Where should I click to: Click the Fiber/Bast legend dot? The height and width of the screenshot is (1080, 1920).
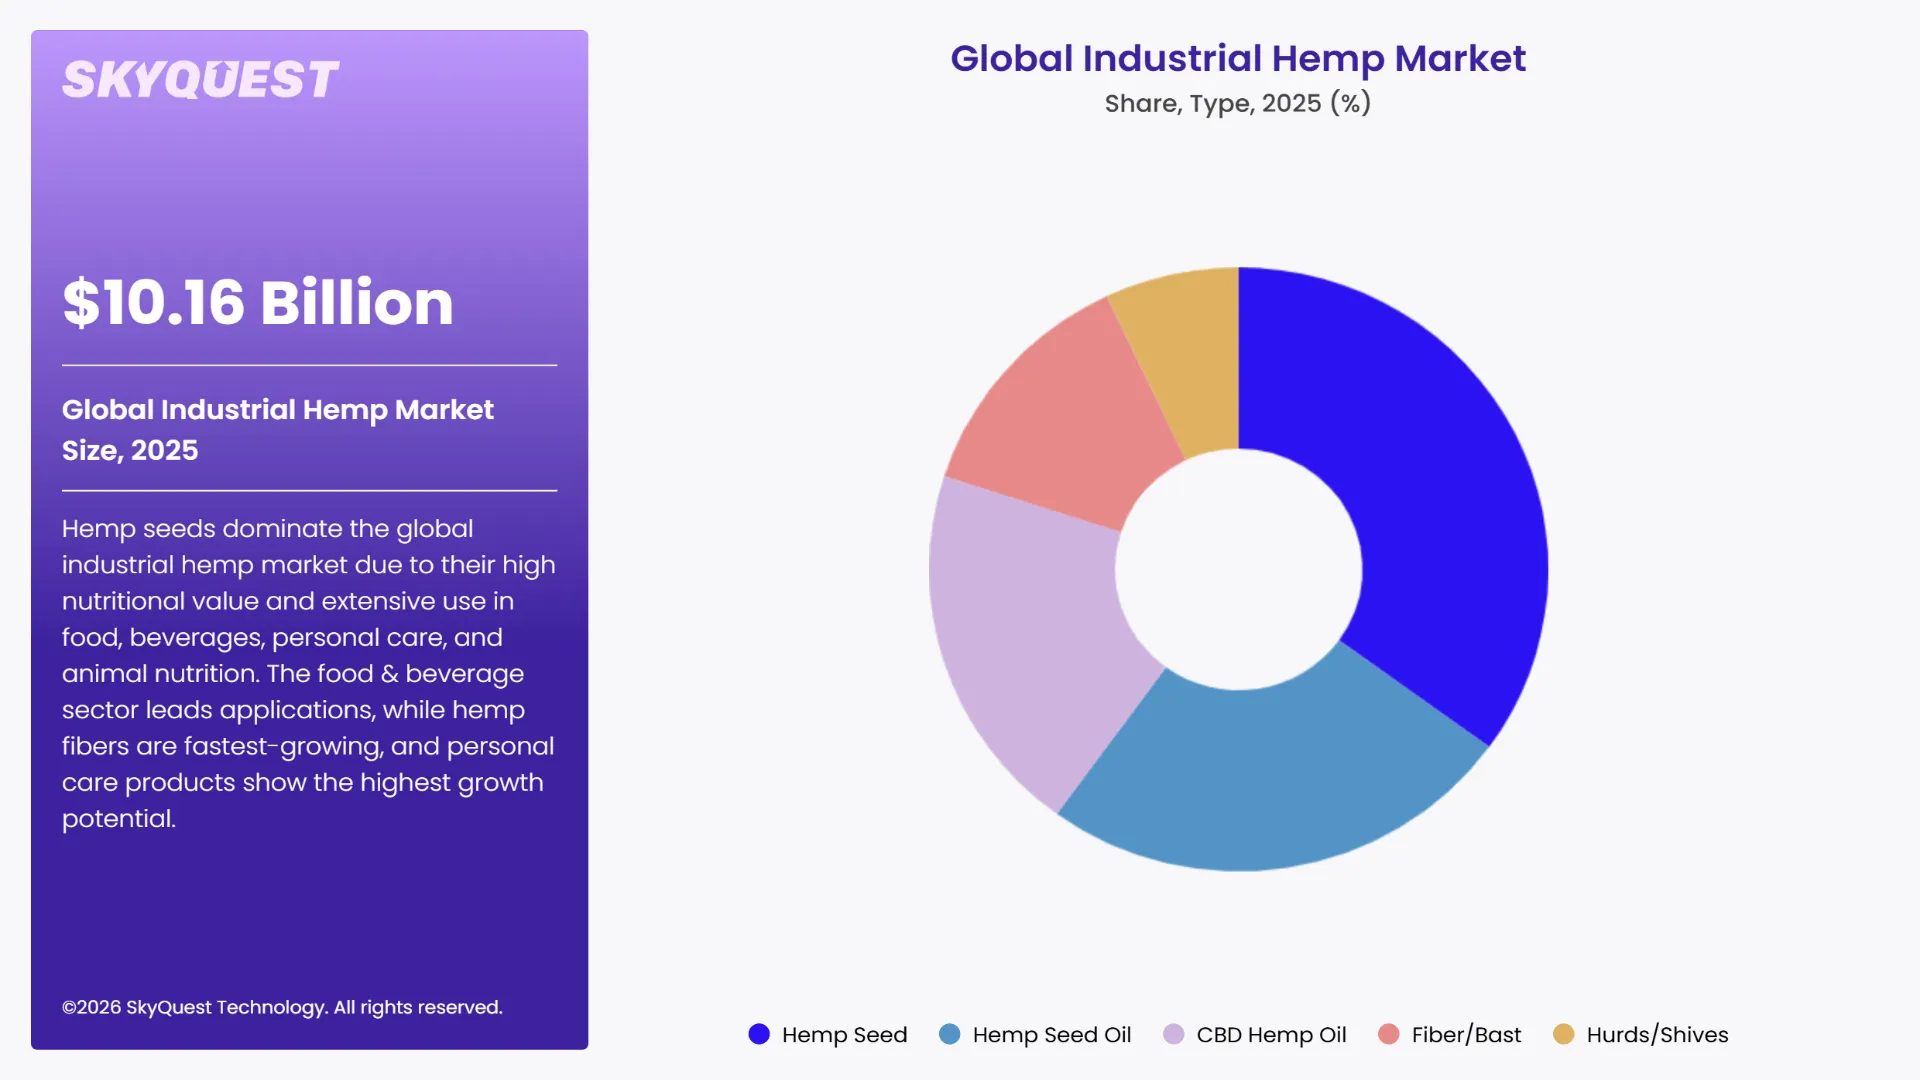(x=1389, y=1035)
